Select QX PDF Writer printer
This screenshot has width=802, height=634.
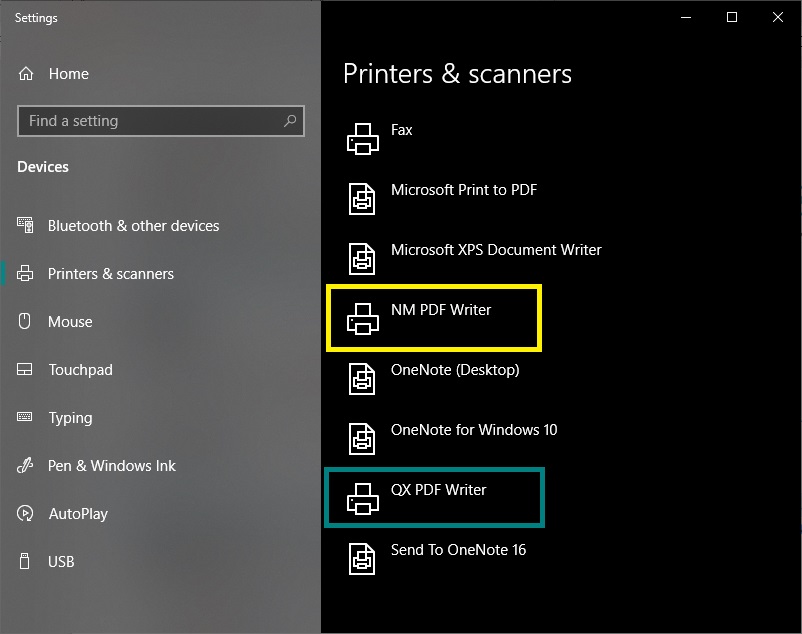434,497
